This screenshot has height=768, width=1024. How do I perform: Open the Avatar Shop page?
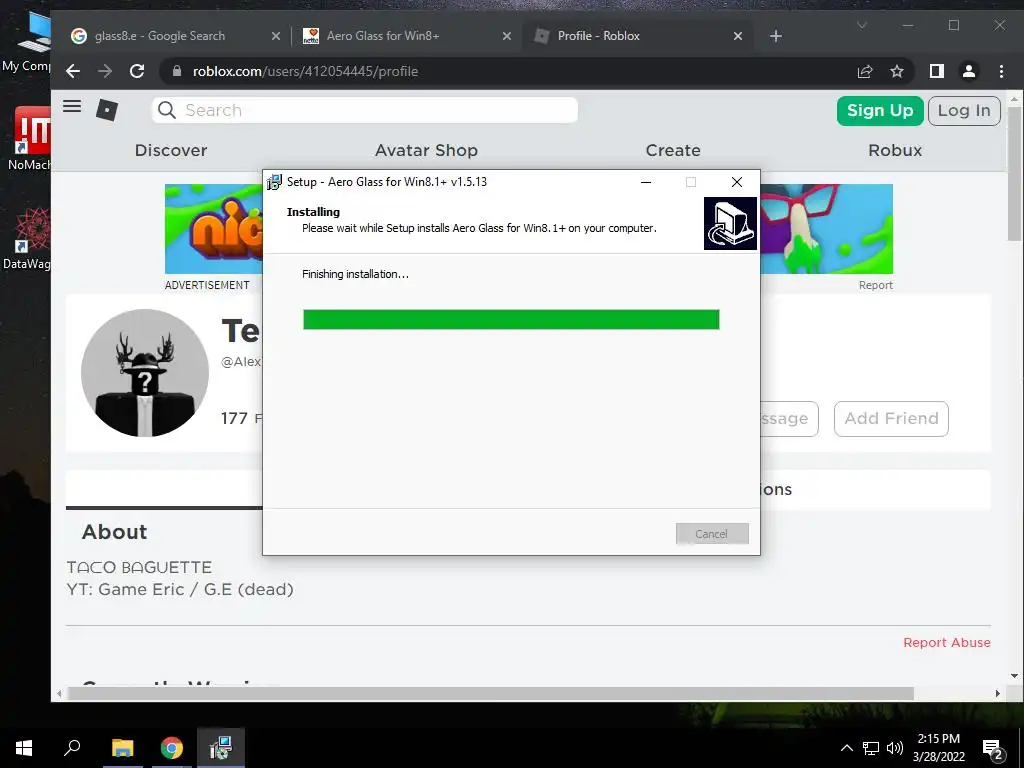[x=426, y=150]
